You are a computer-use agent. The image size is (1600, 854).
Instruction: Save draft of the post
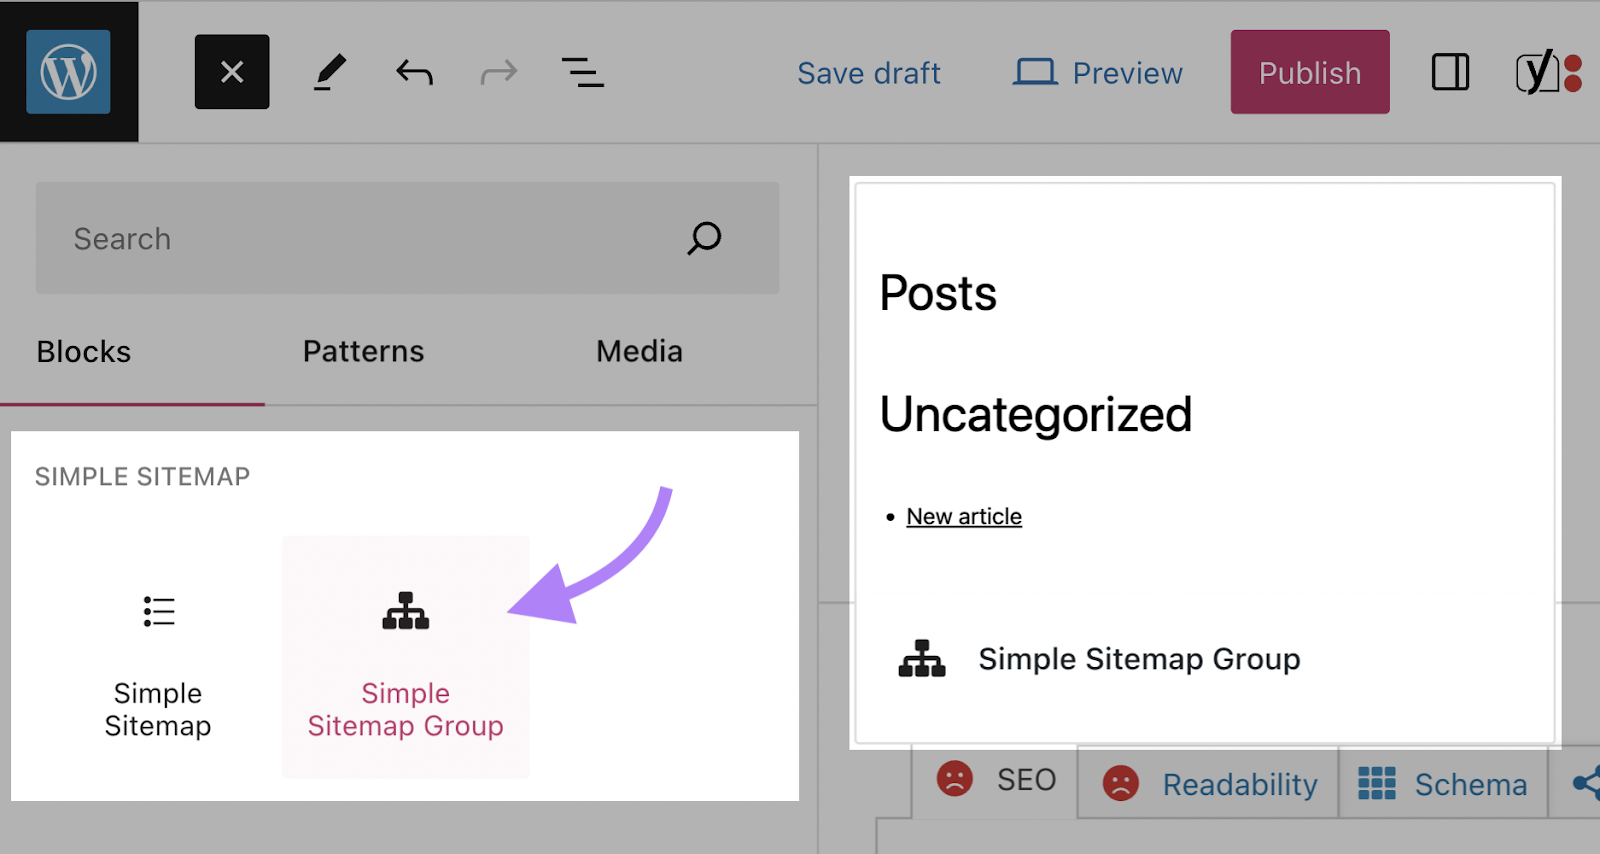tap(869, 73)
